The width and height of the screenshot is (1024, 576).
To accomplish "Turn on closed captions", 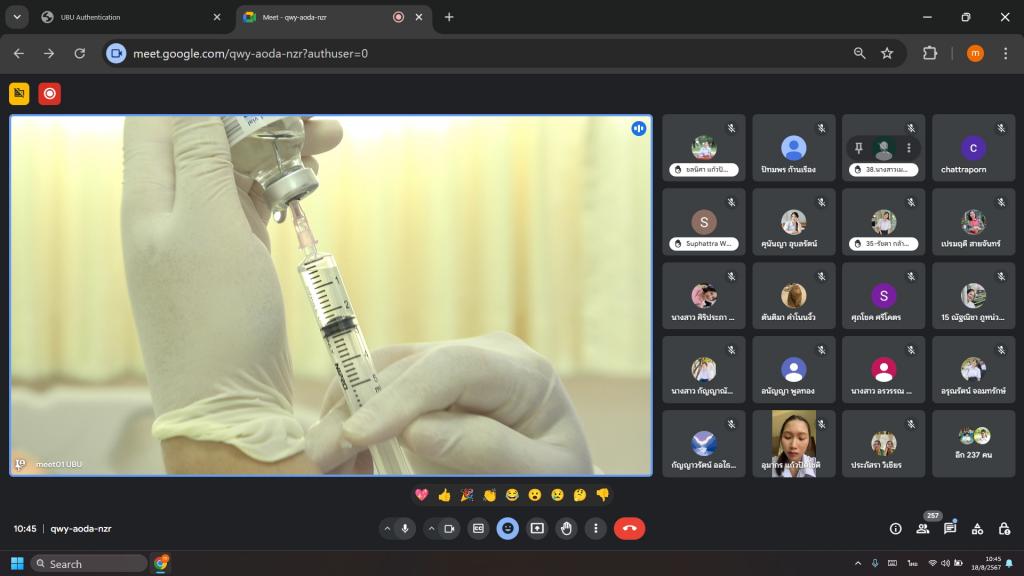I will tap(479, 528).
